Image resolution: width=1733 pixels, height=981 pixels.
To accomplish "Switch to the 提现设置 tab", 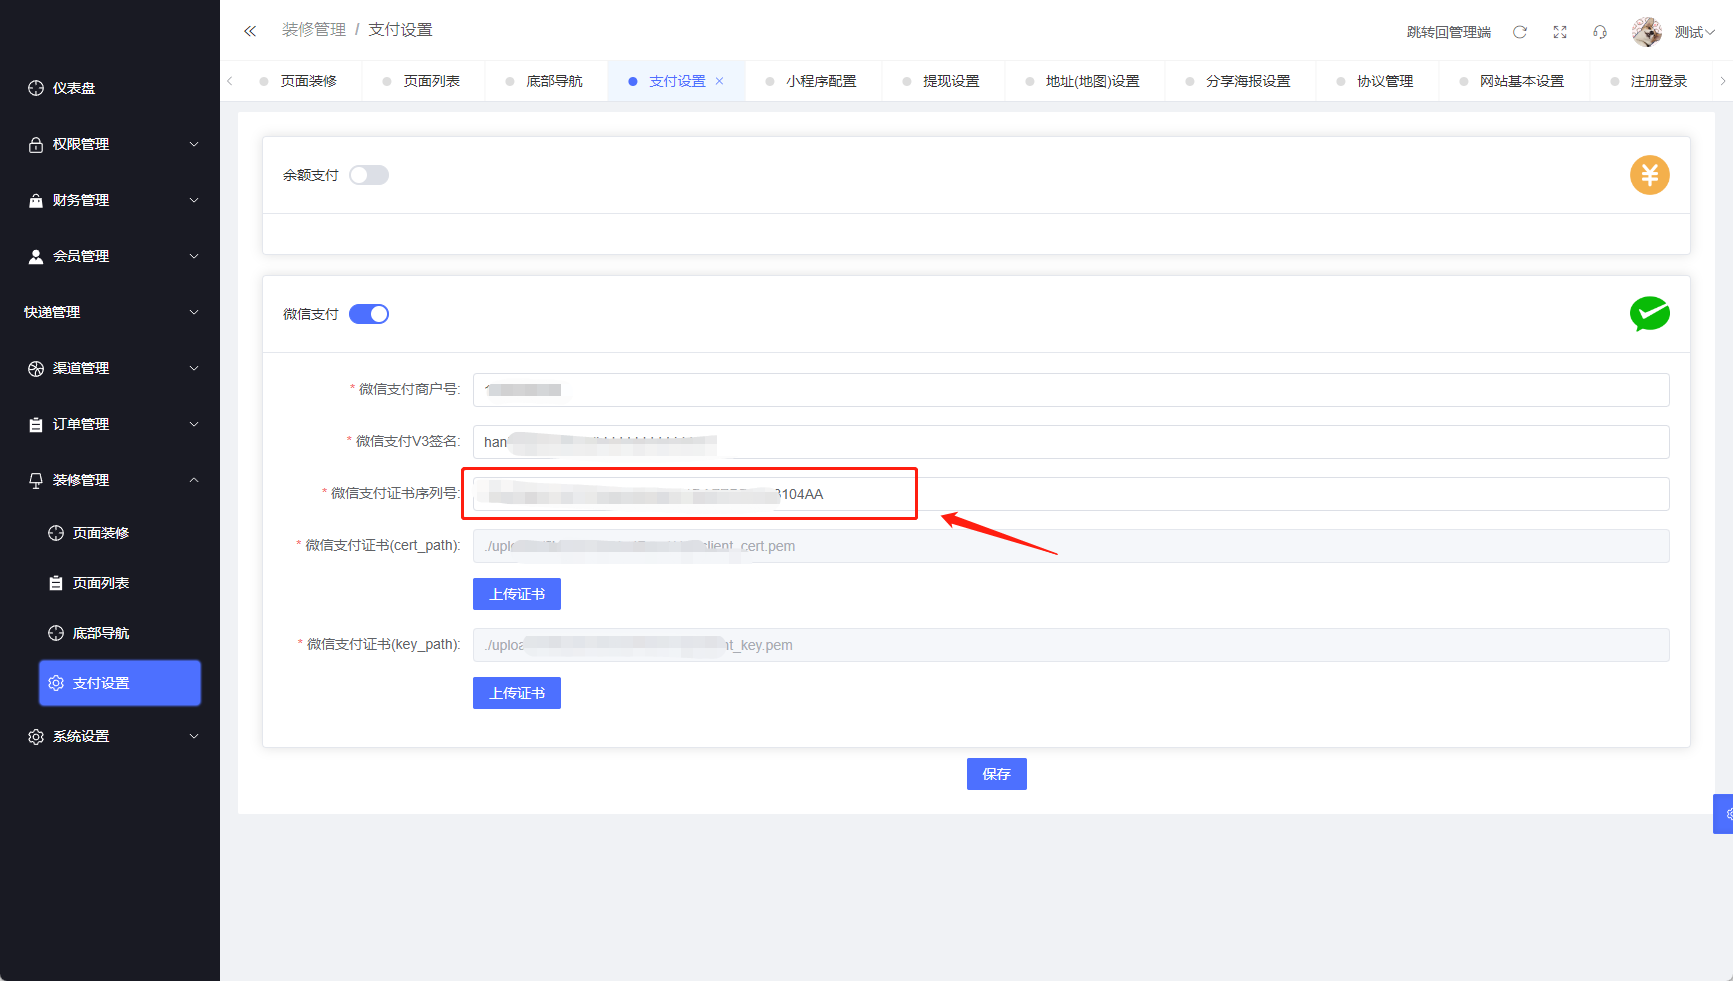I will pos(950,81).
